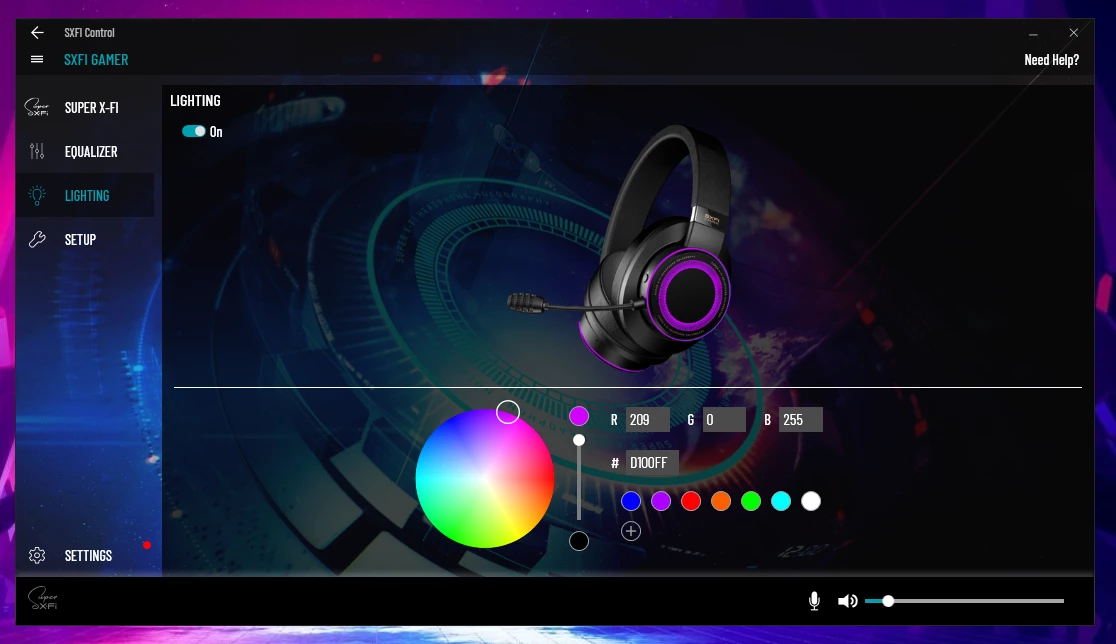
Task: Click the Super X-Fi logo in bottom bar
Action: tap(43, 598)
